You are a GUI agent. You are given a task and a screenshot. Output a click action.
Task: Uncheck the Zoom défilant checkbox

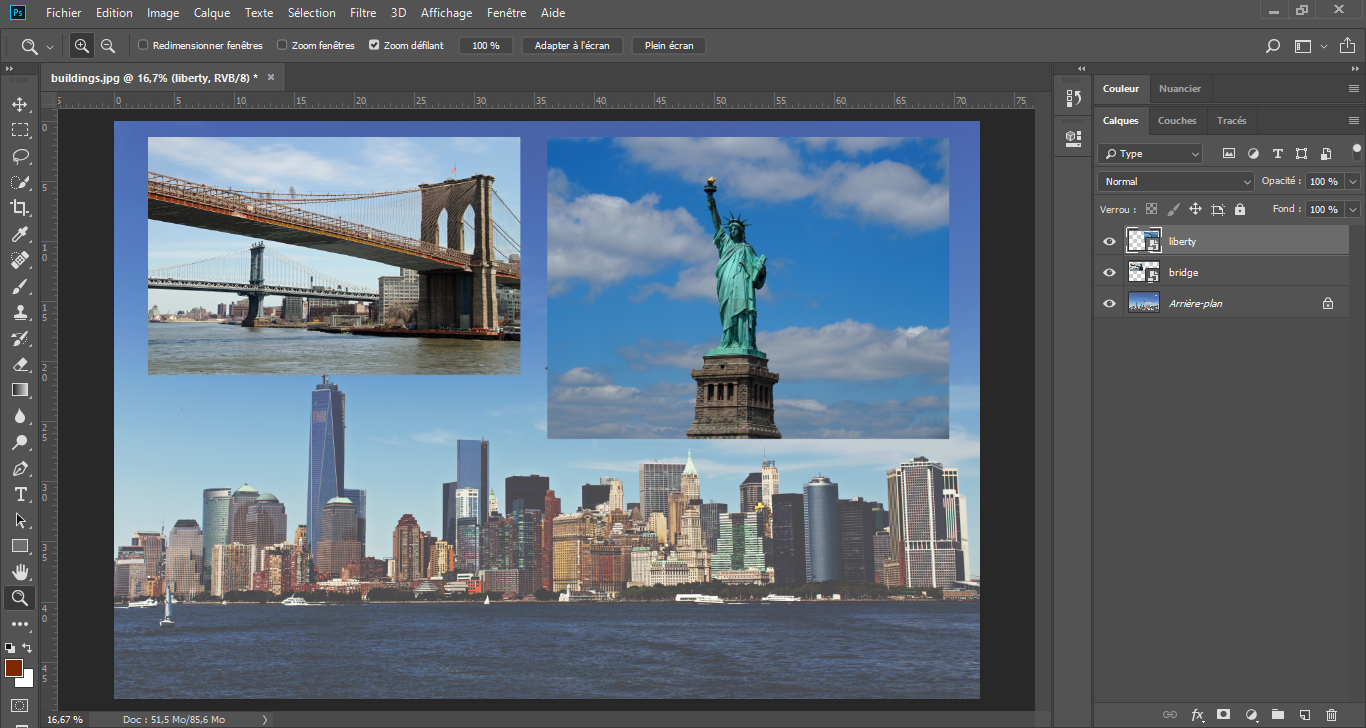point(374,46)
